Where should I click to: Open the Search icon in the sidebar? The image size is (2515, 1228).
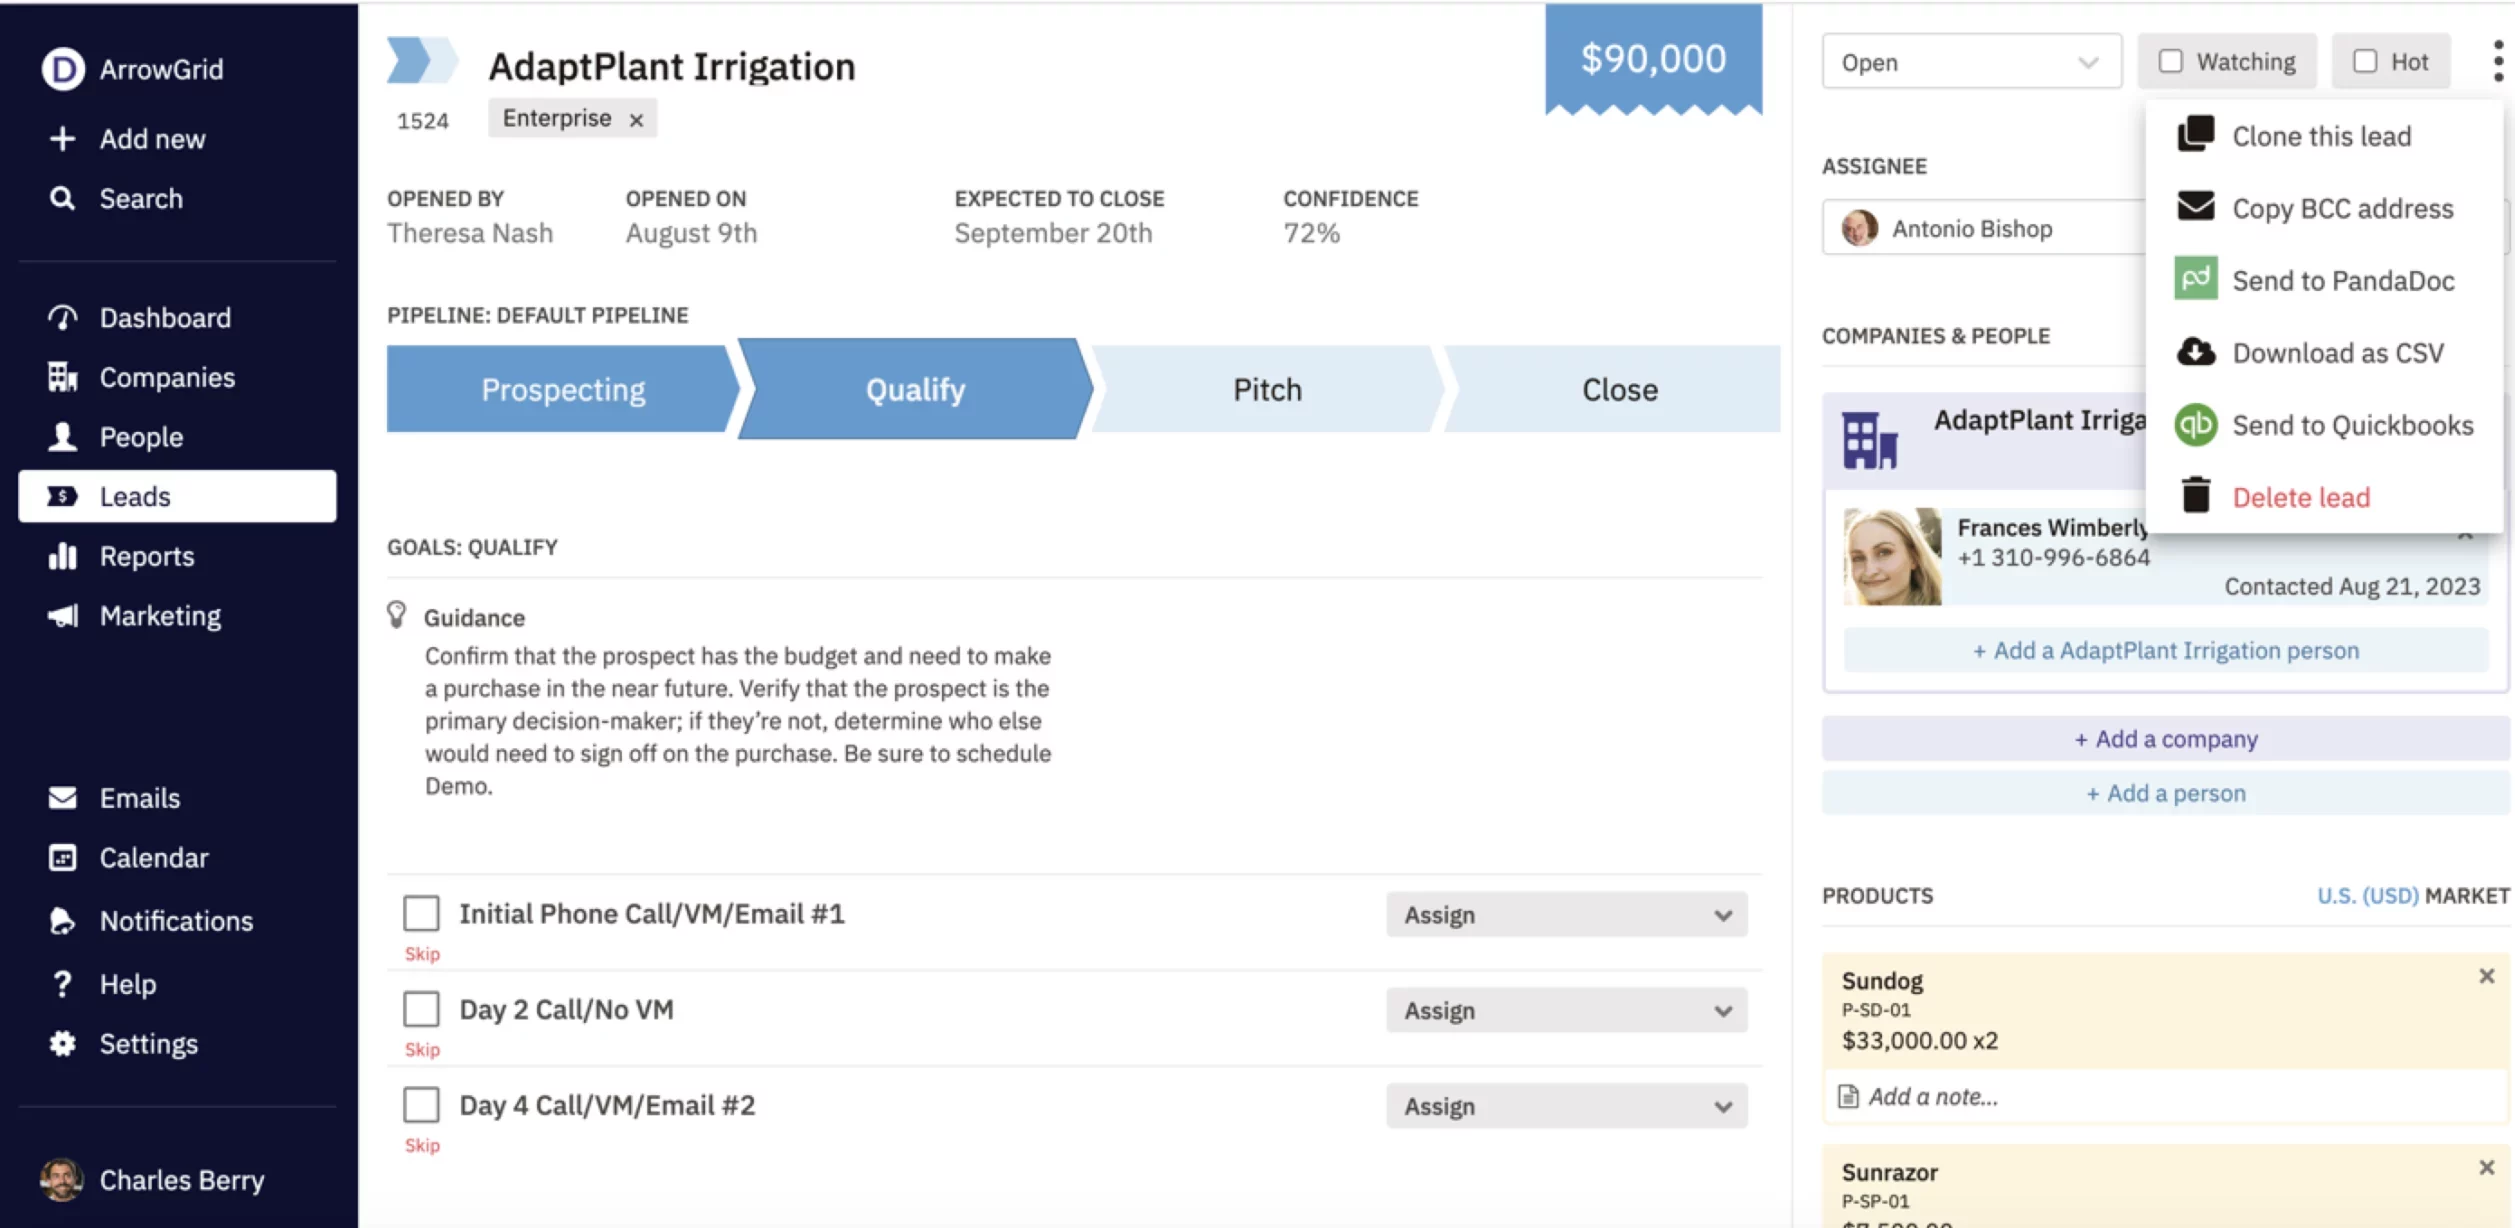62,198
